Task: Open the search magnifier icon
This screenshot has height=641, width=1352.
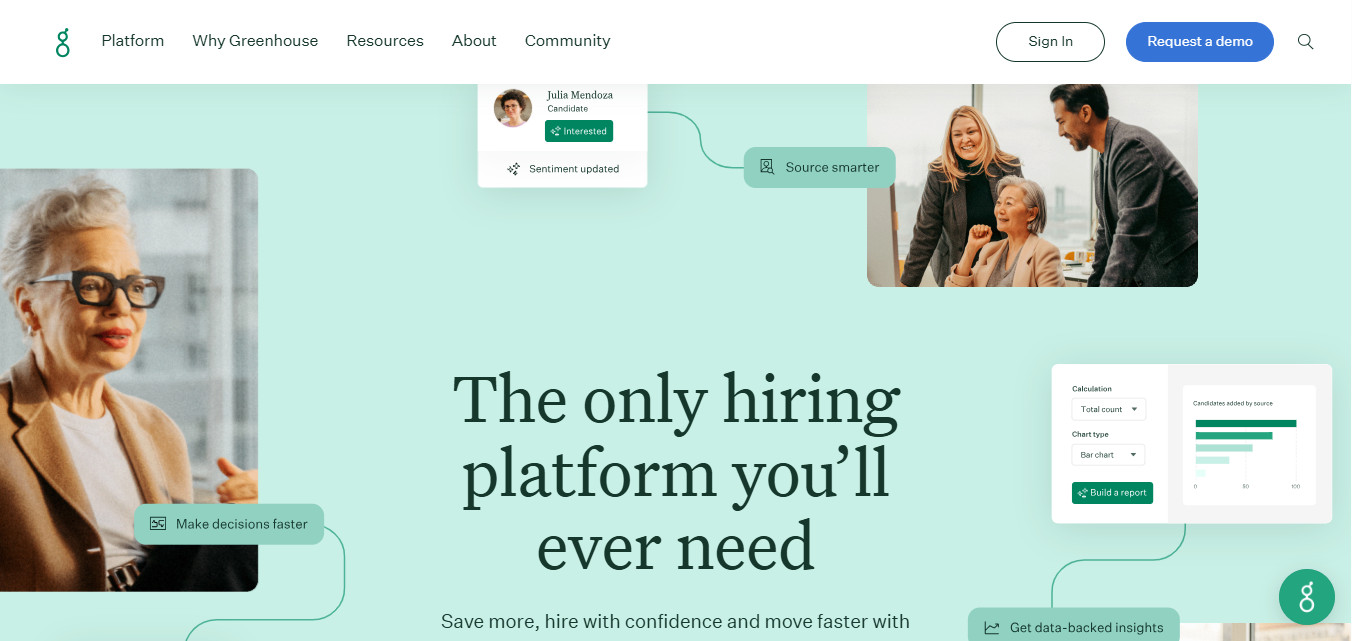Action: pyautogui.click(x=1305, y=42)
